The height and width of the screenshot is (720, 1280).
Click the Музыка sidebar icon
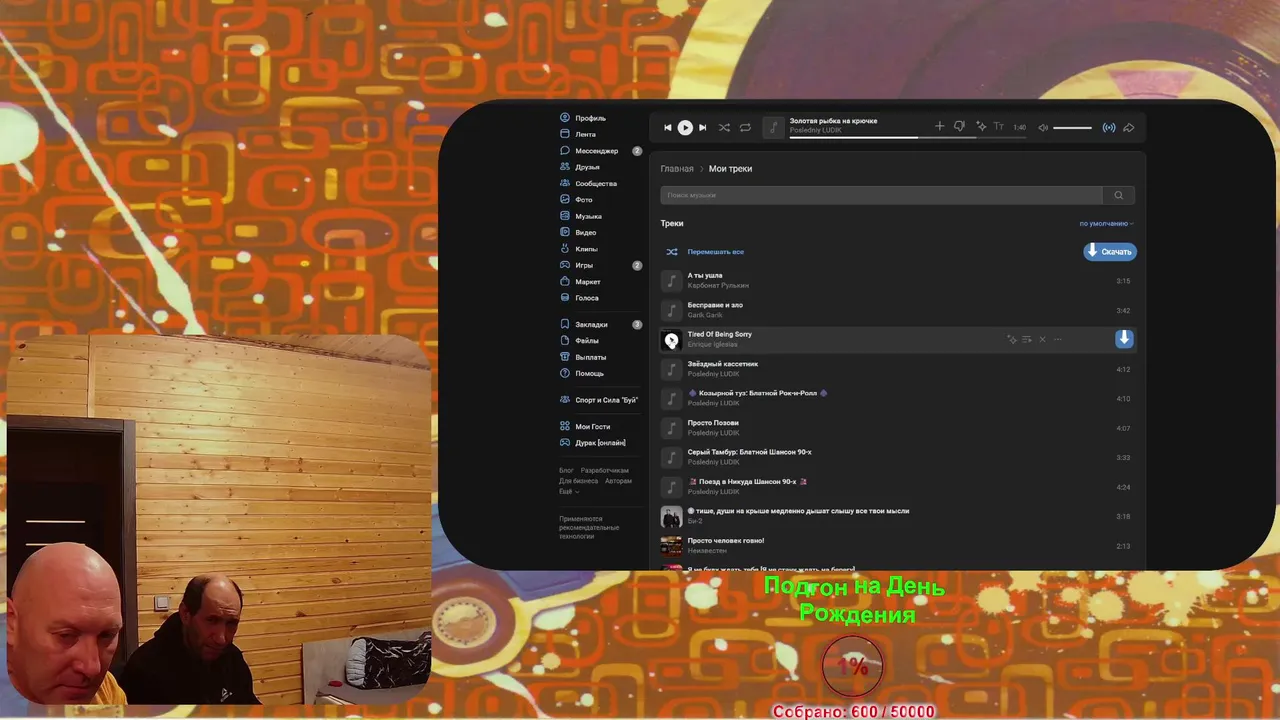565,216
